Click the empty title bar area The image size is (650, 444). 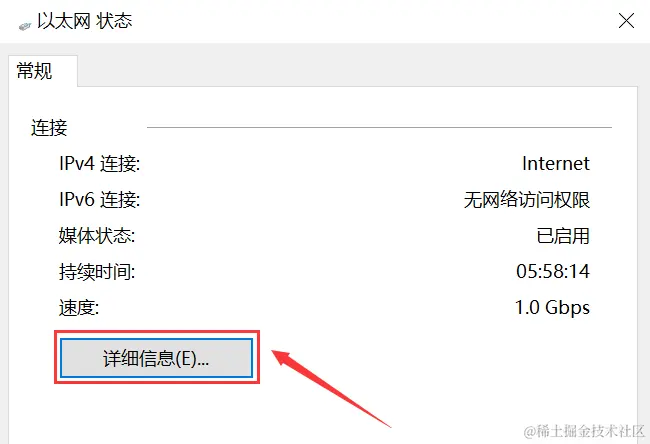[x=373, y=21]
